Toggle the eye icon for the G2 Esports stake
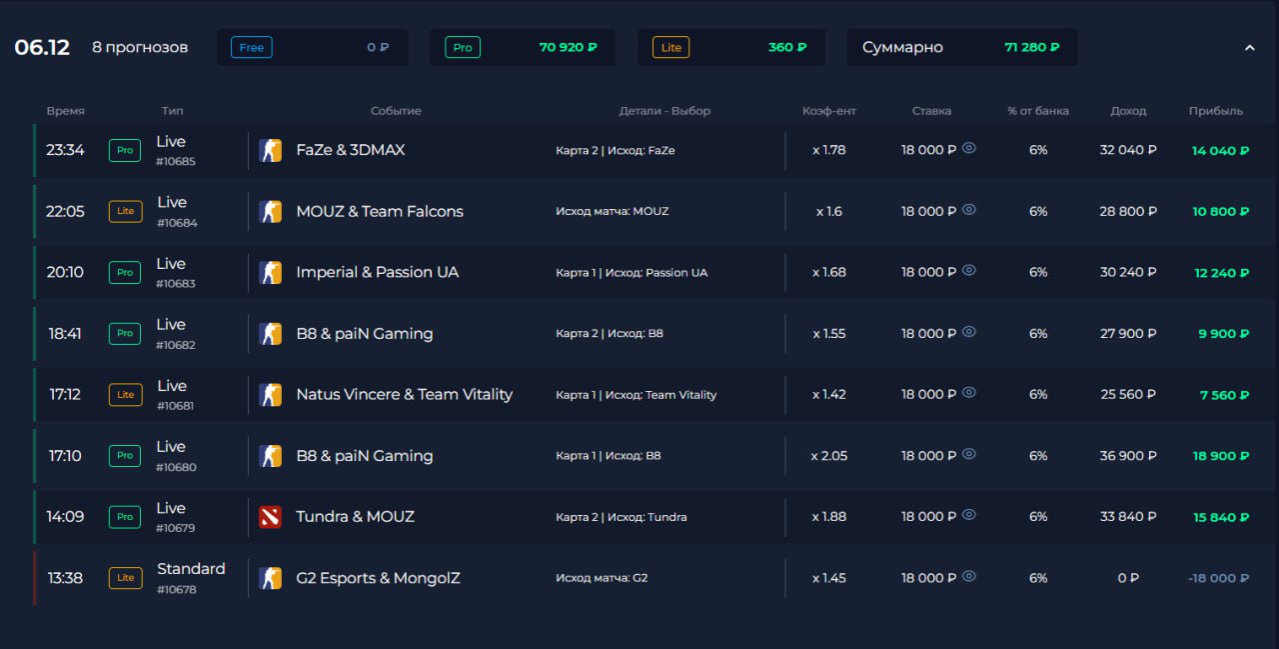 pos(969,576)
